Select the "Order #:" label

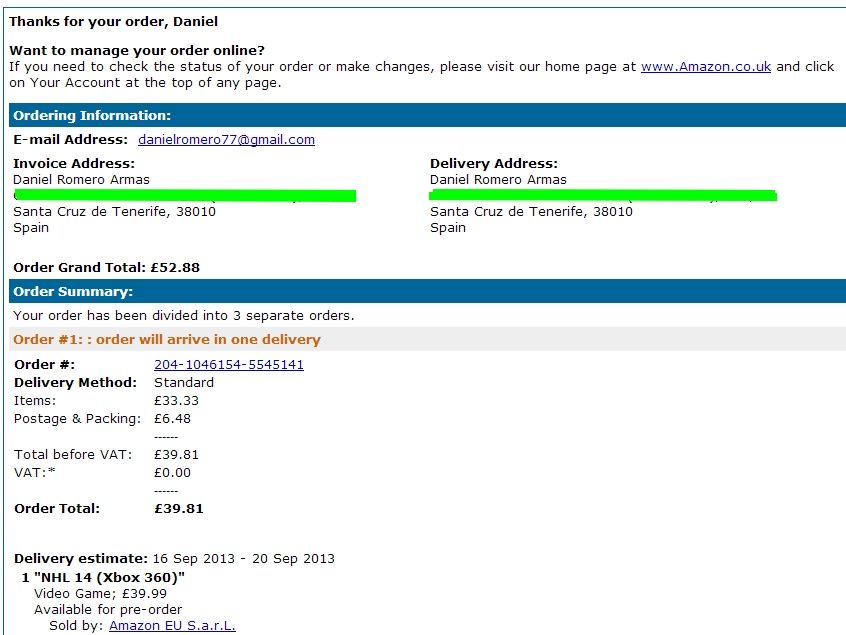click(44, 365)
